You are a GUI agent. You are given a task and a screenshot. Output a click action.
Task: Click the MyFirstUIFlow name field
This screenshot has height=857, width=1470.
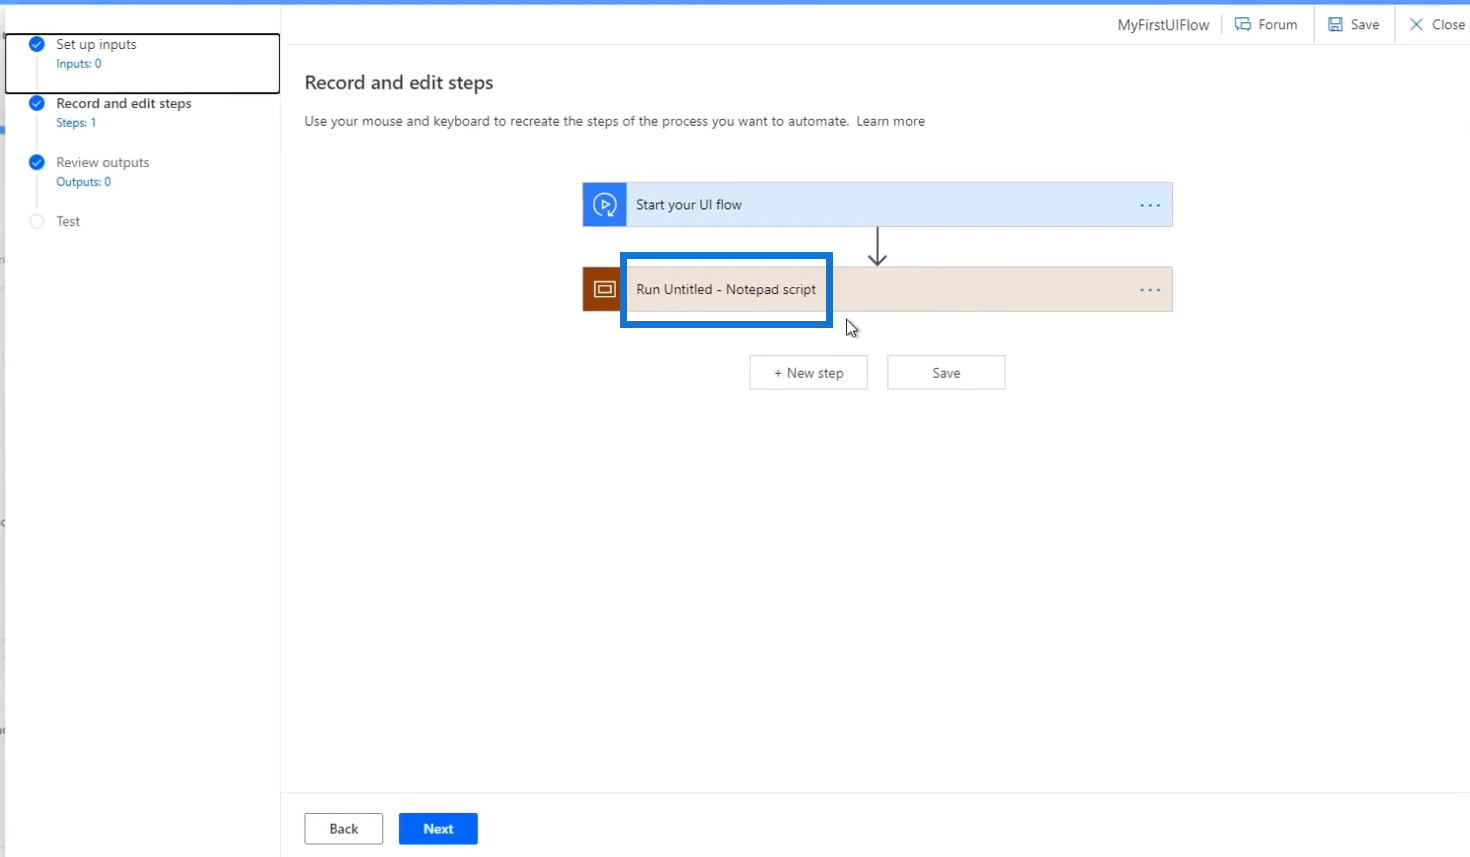coord(1163,25)
